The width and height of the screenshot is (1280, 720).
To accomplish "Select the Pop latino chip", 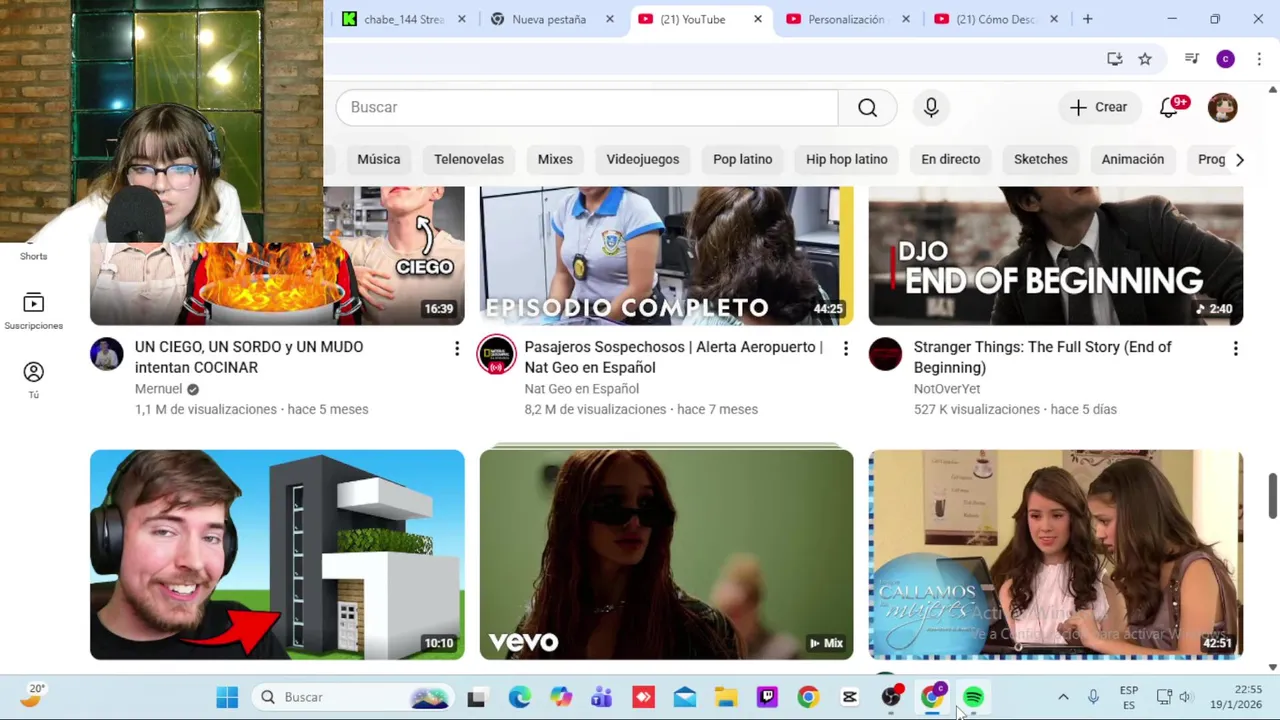I will pos(742,160).
